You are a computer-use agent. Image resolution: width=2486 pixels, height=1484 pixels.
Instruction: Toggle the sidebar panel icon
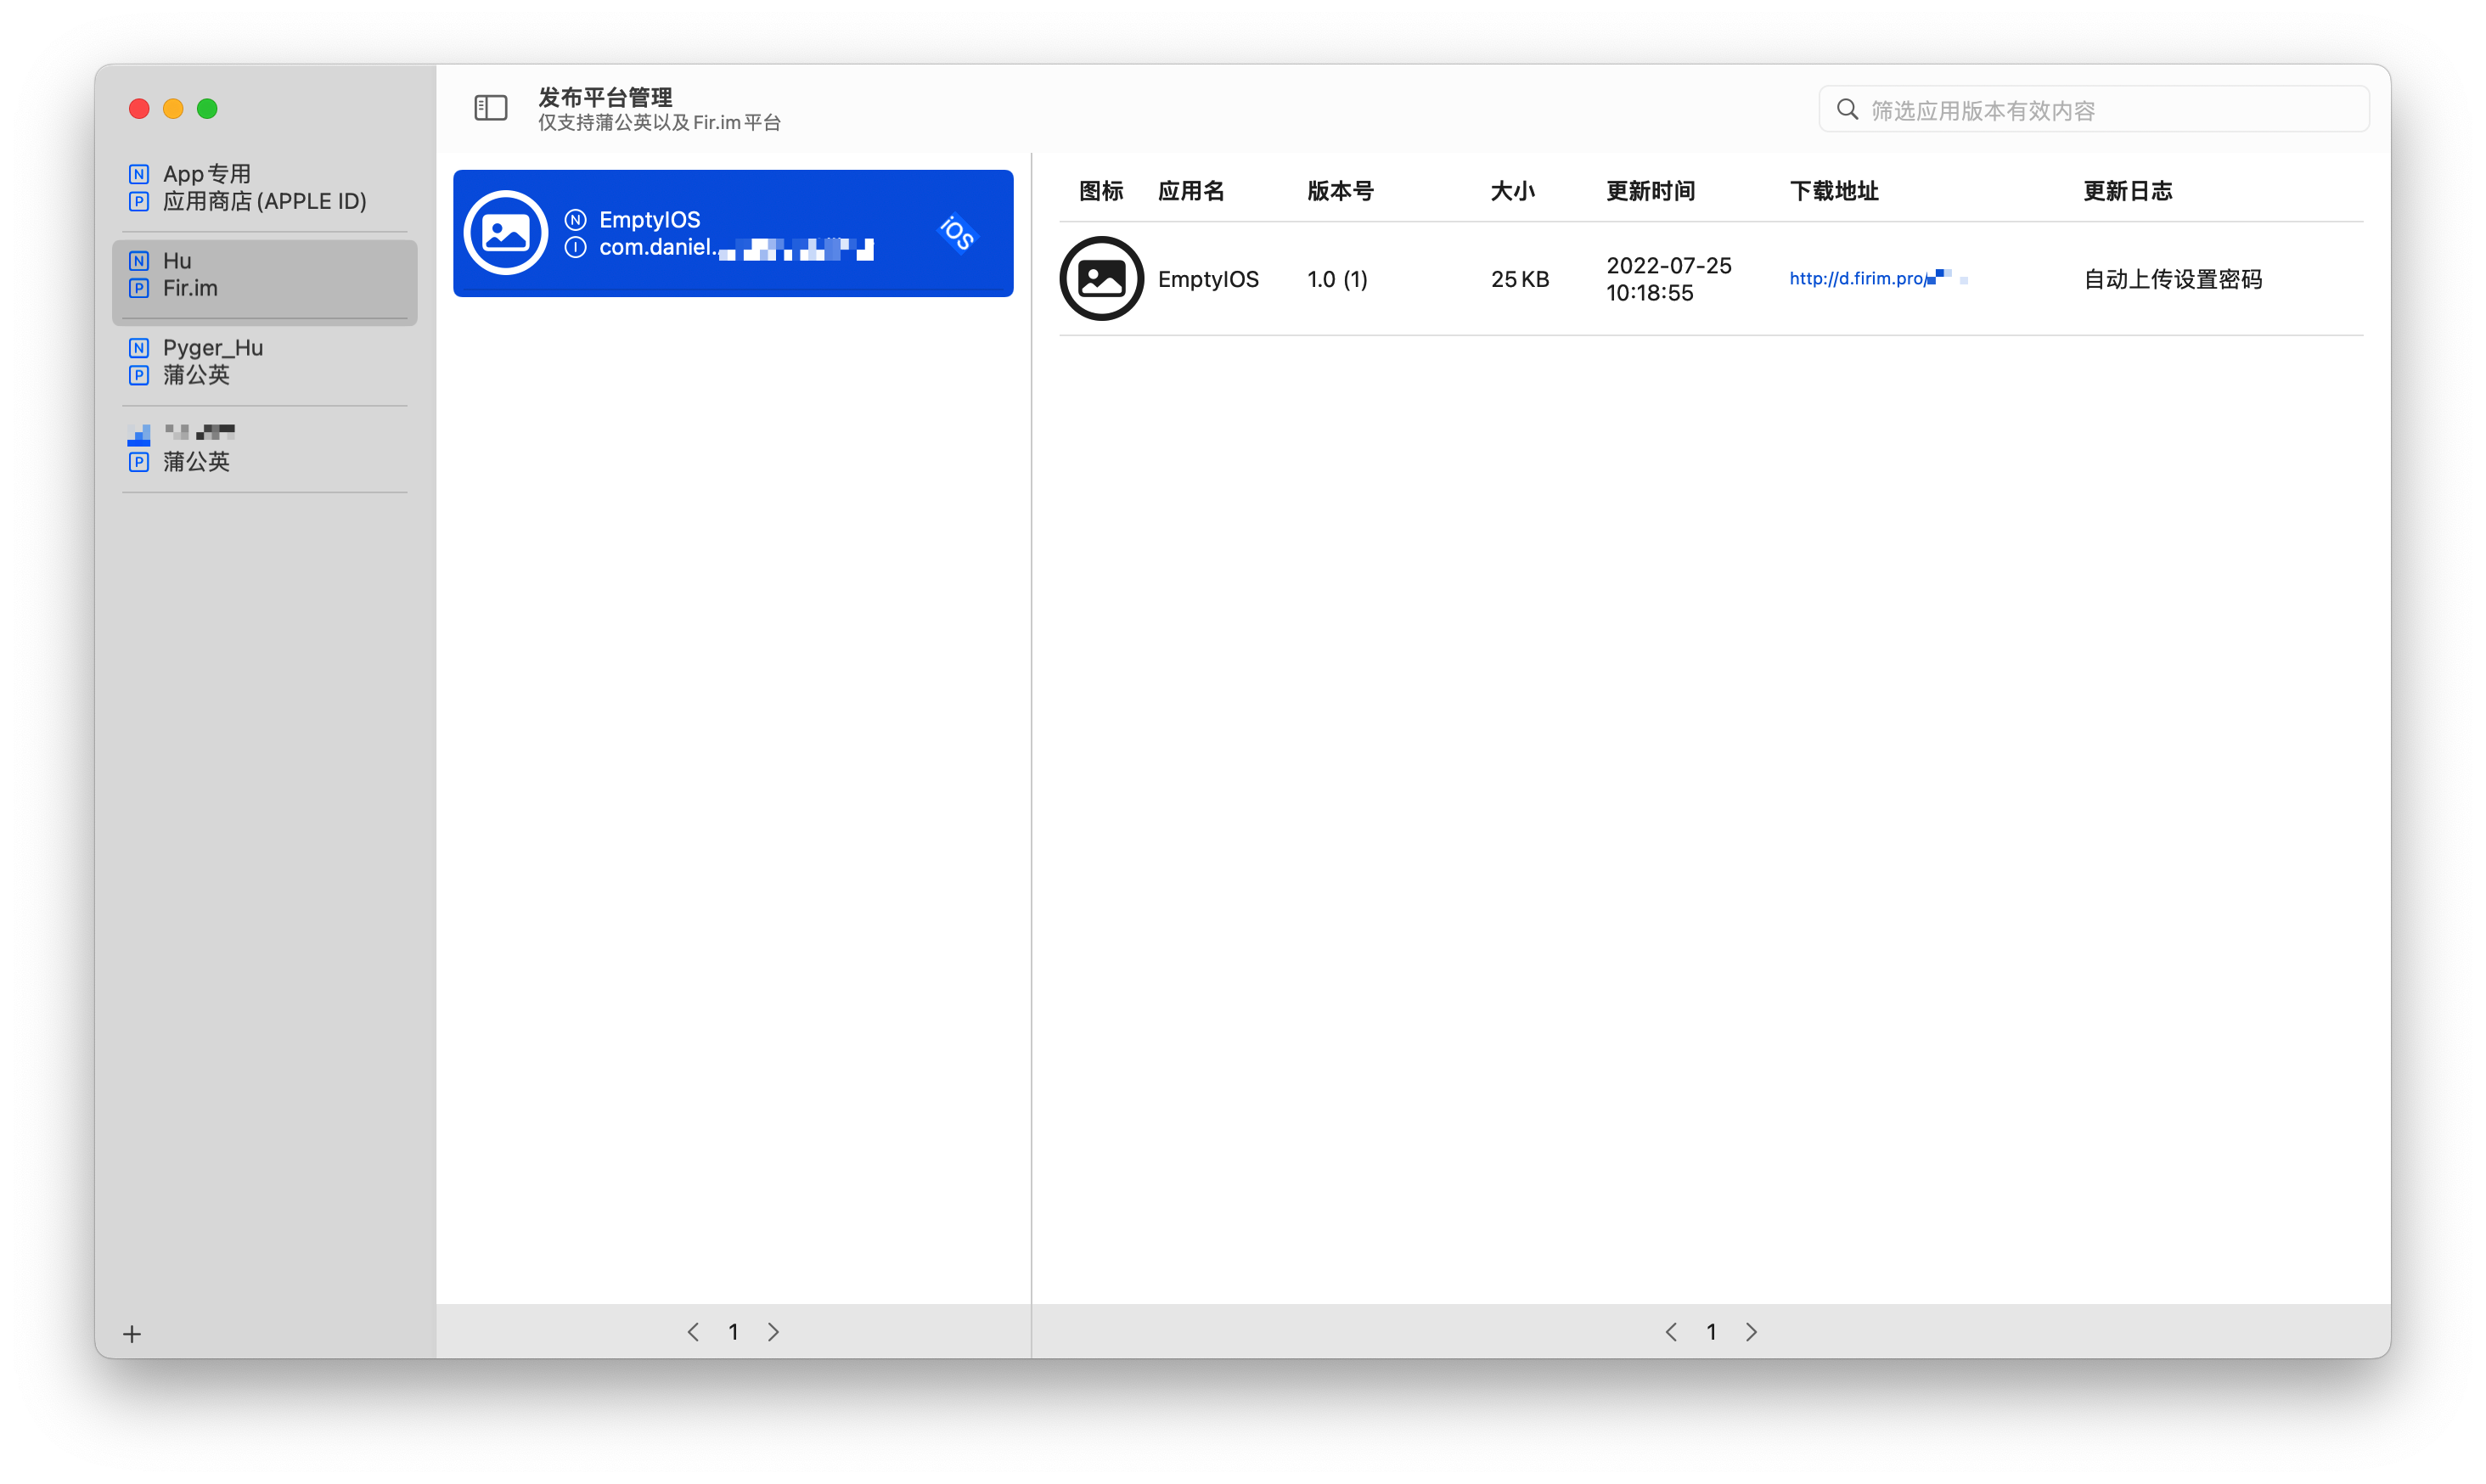point(490,108)
